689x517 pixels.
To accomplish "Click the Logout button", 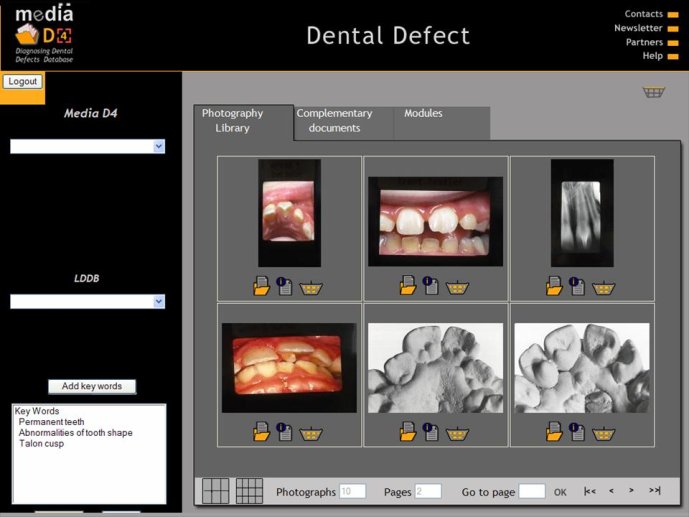I will [x=23, y=81].
